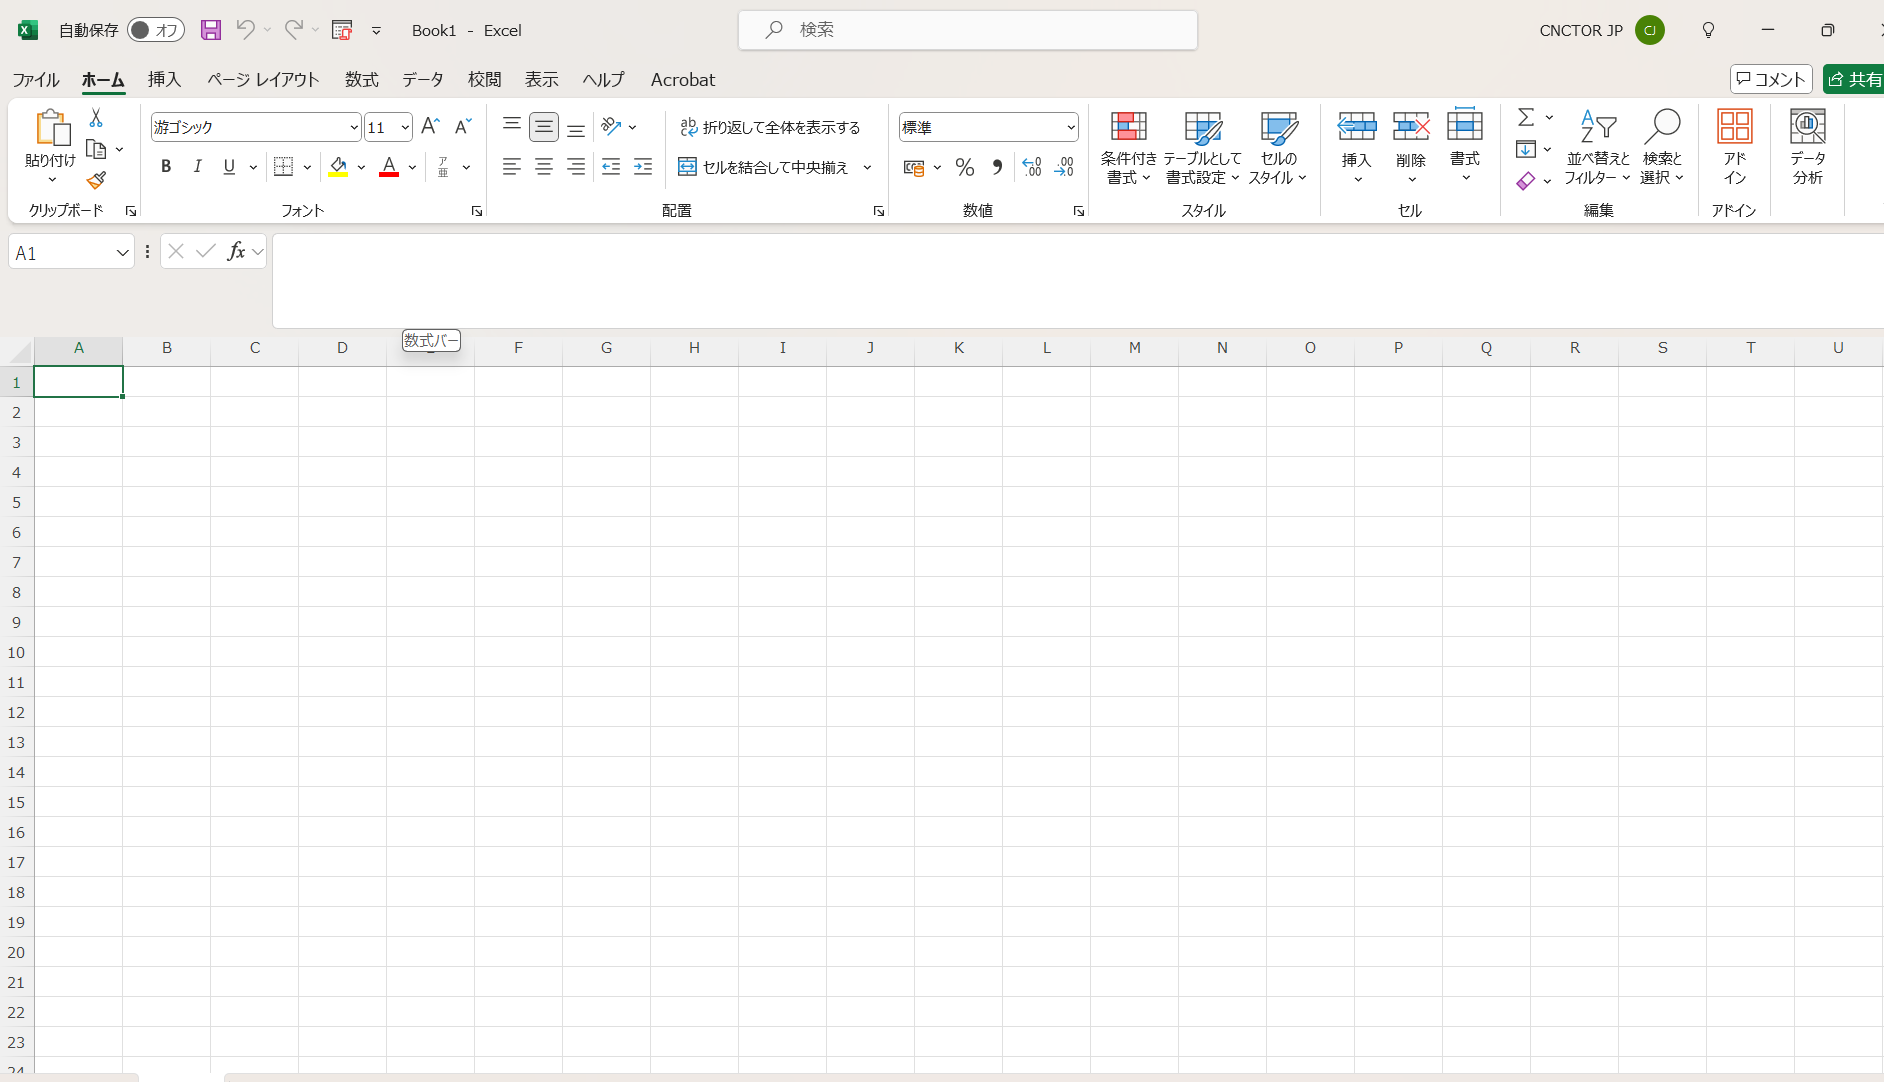Screen dimensions: 1884x1082
Task: Click the format painter brush icon
Action: tap(96, 181)
